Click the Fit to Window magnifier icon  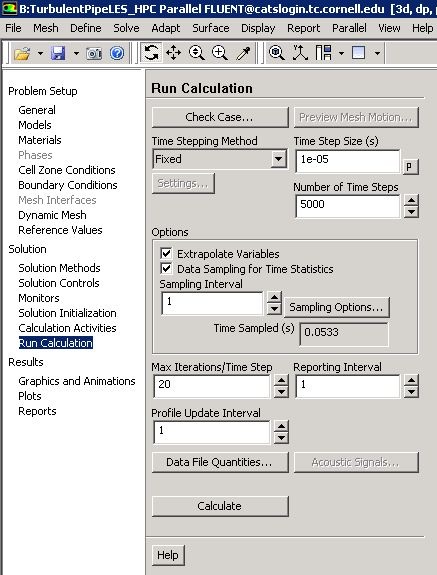click(x=276, y=53)
